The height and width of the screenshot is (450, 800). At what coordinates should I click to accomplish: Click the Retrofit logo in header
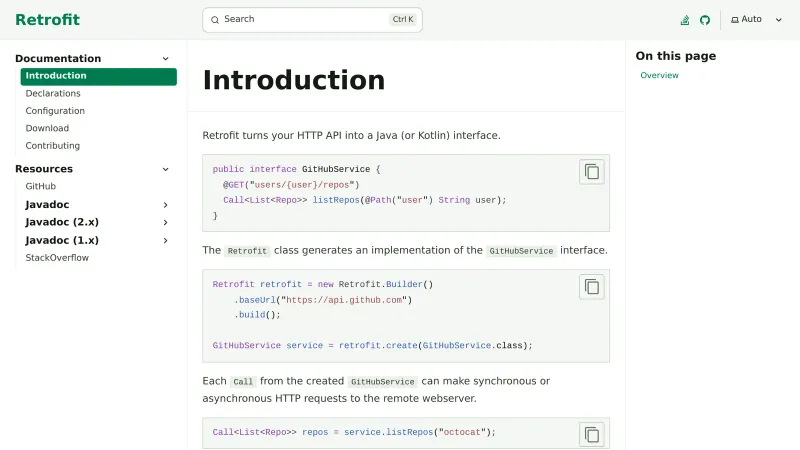47,20
